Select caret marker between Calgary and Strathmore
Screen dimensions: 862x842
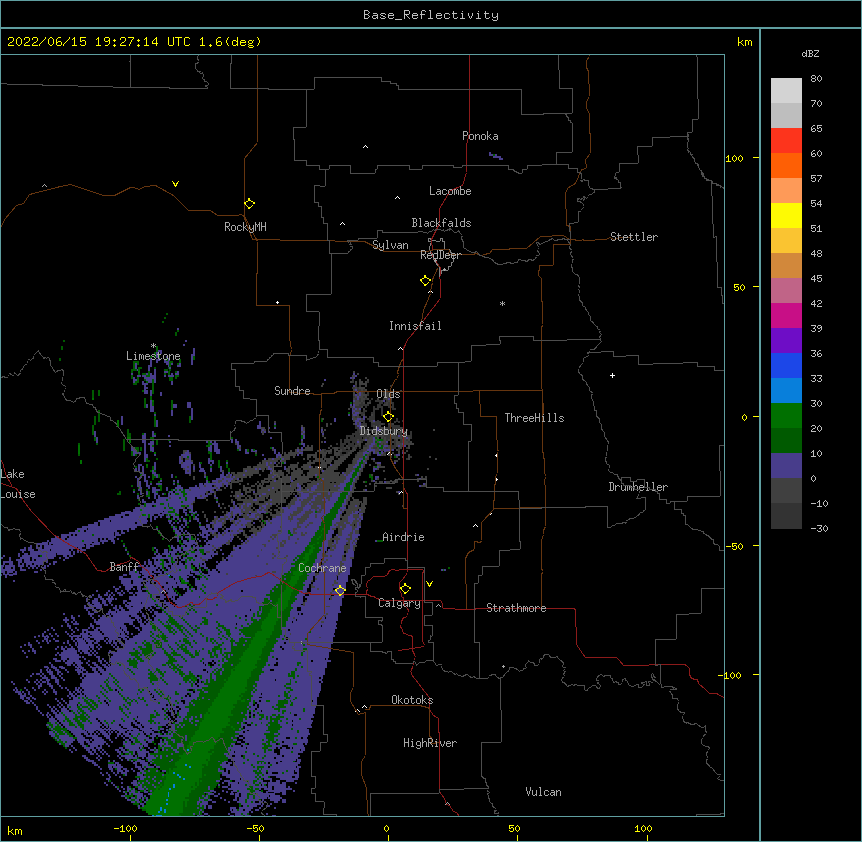(438, 605)
